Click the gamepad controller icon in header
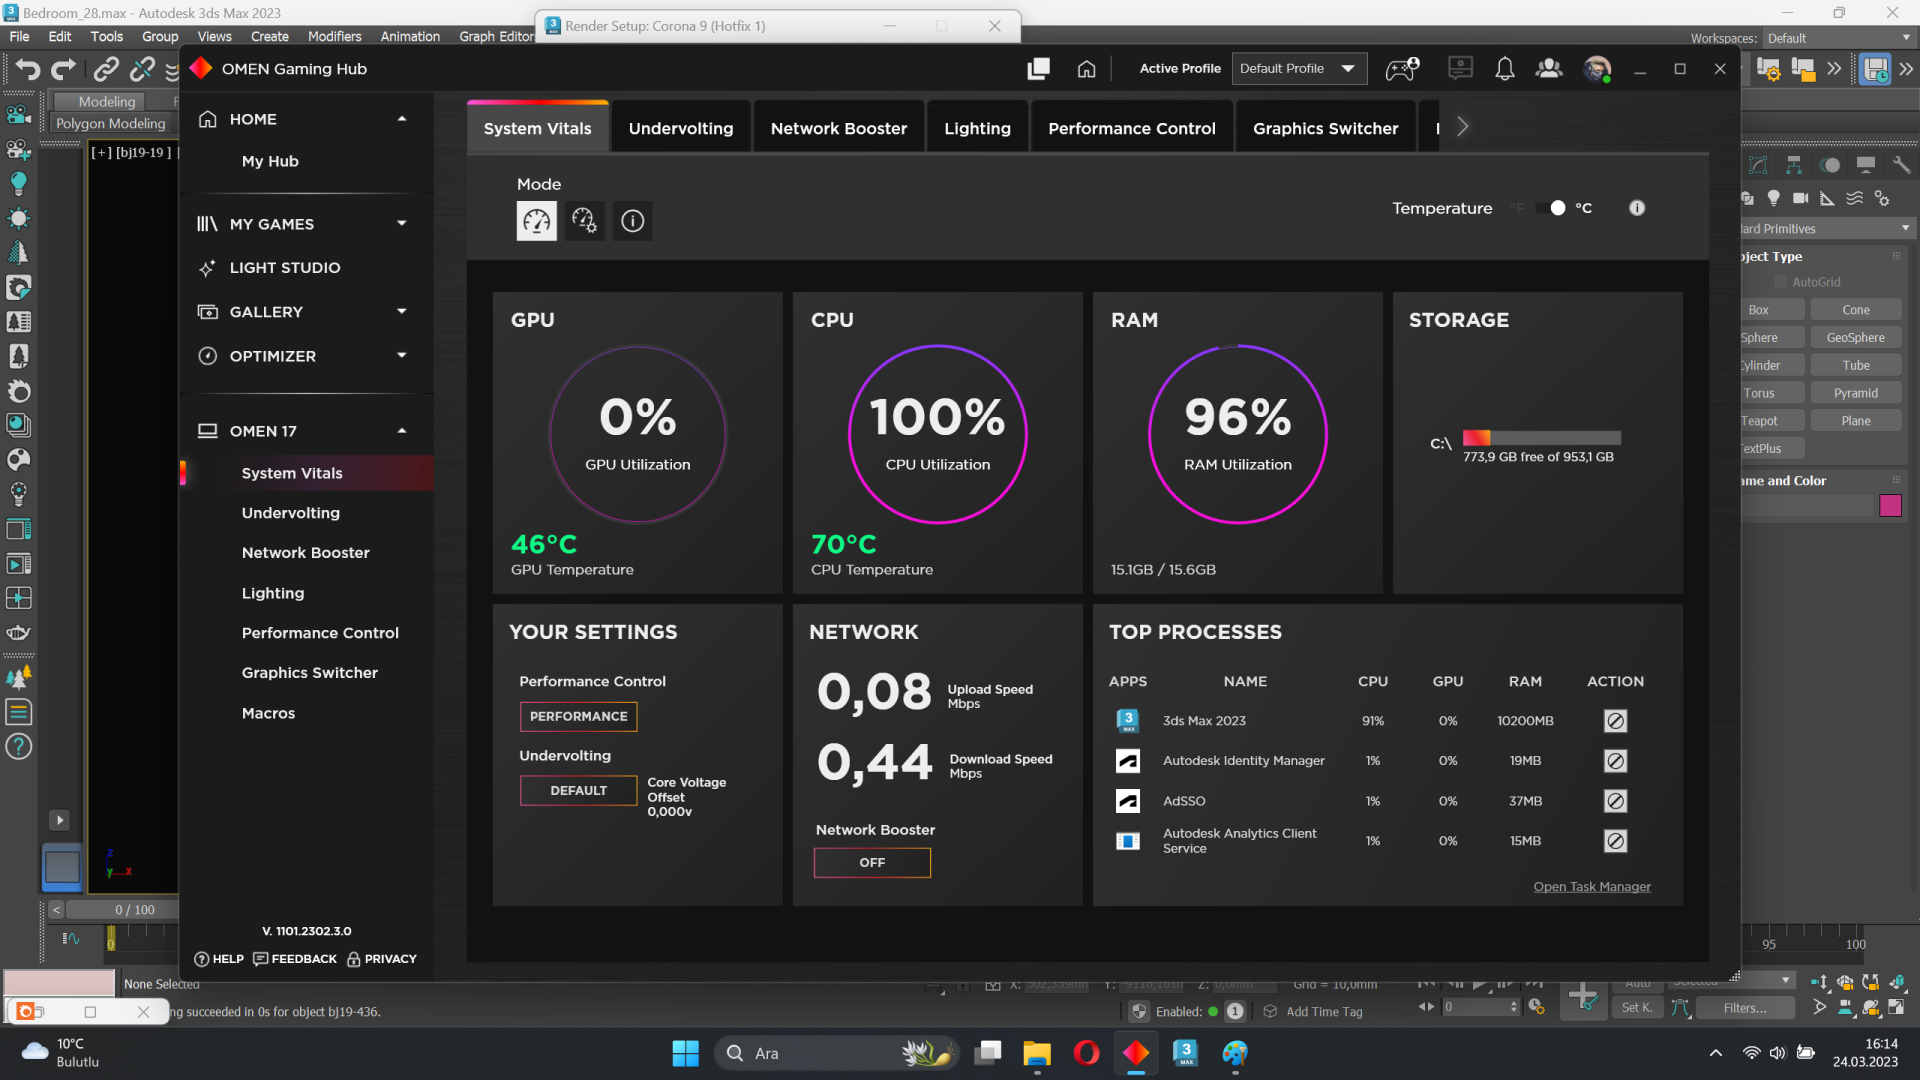Image resolution: width=1920 pixels, height=1080 pixels. tap(1402, 69)
